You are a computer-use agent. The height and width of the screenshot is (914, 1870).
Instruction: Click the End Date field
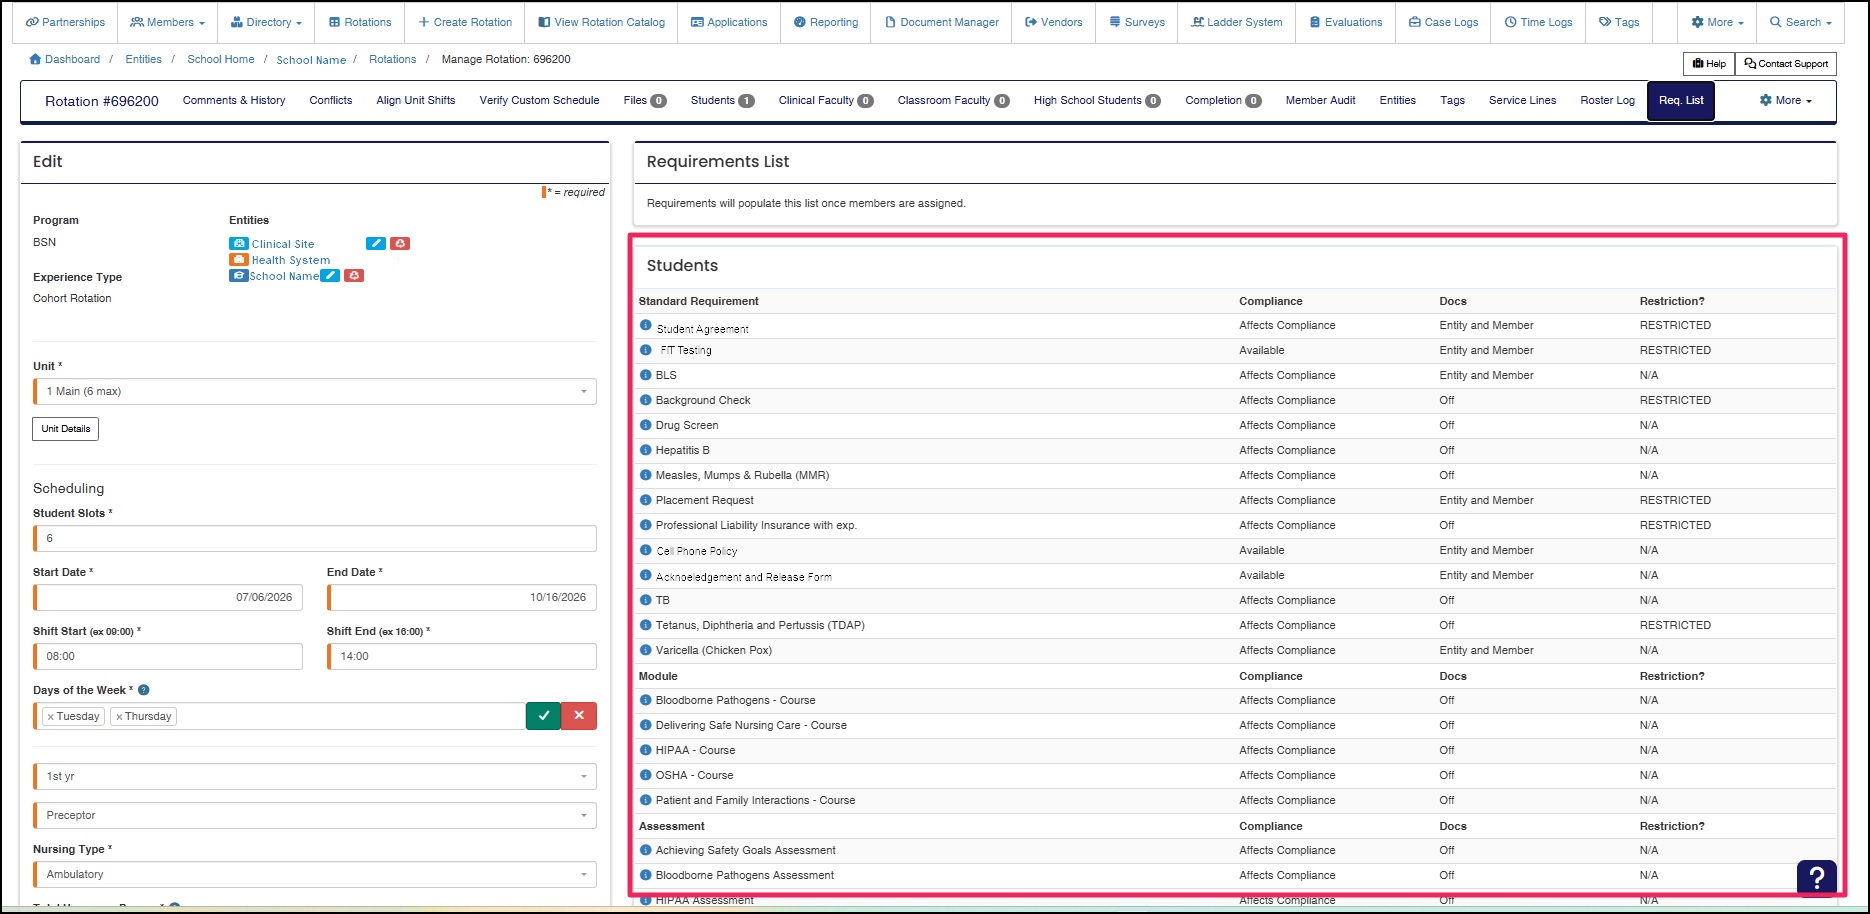point(462,597)
